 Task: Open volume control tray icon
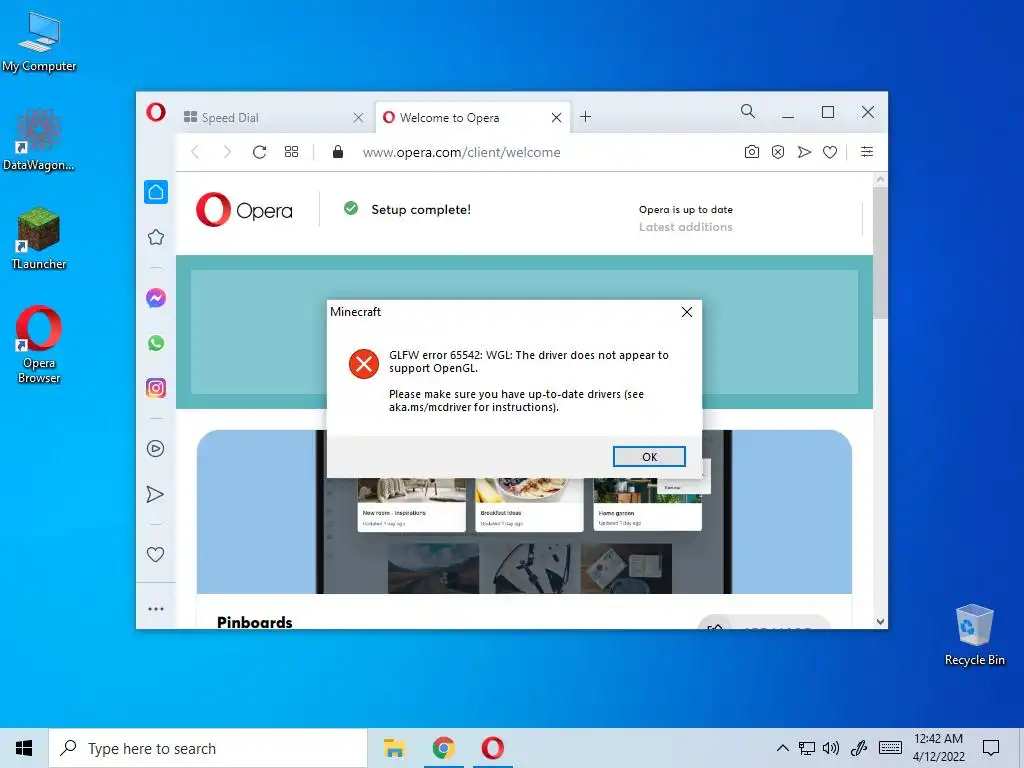[831, 748]
